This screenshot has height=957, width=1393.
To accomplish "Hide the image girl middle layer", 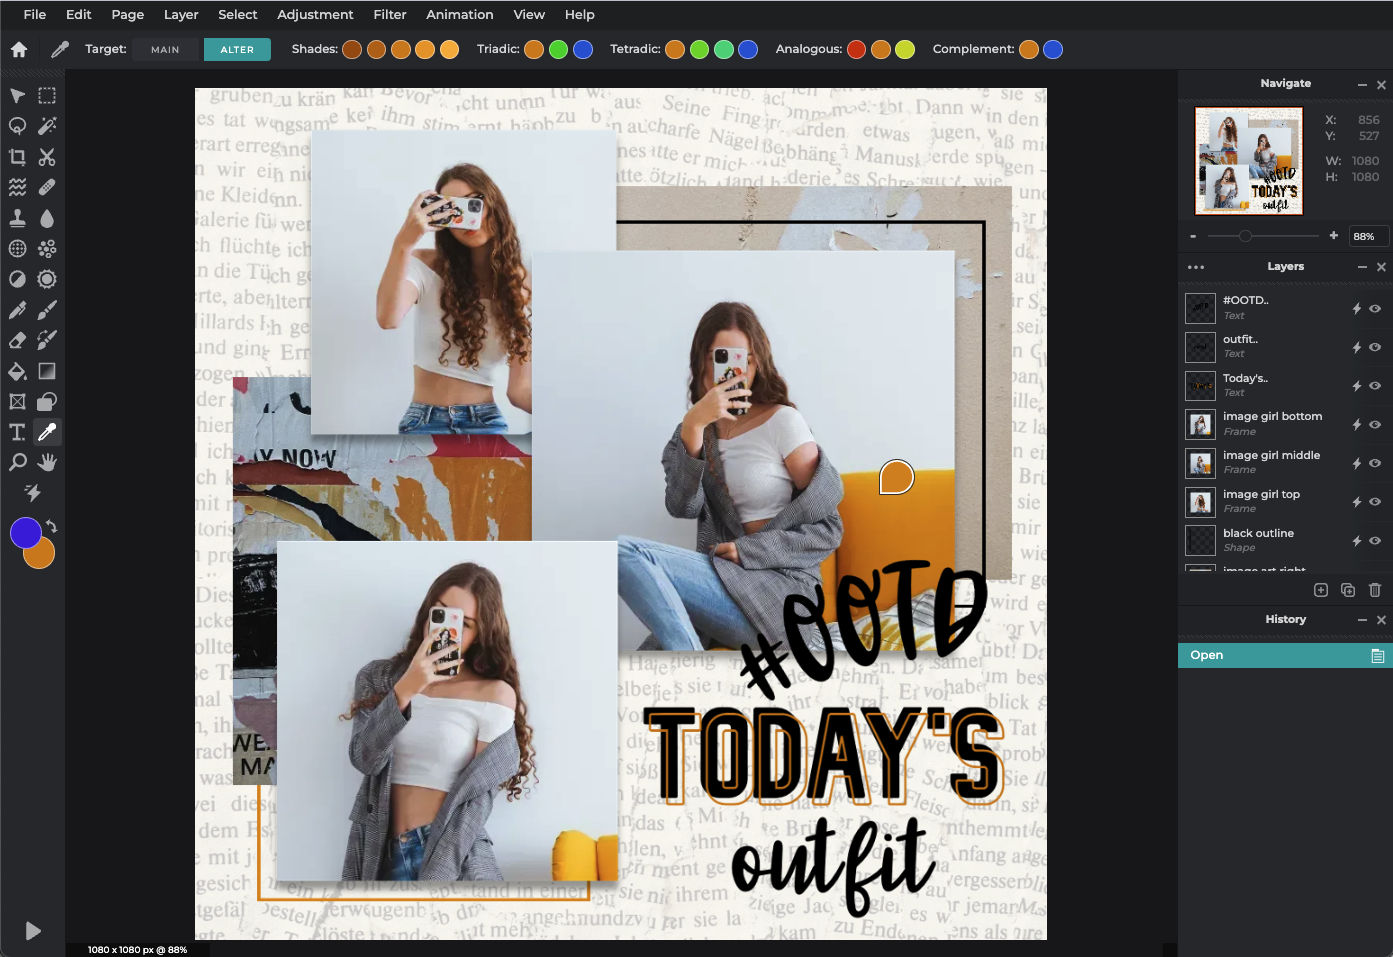I will click(x=1375, y=463).
